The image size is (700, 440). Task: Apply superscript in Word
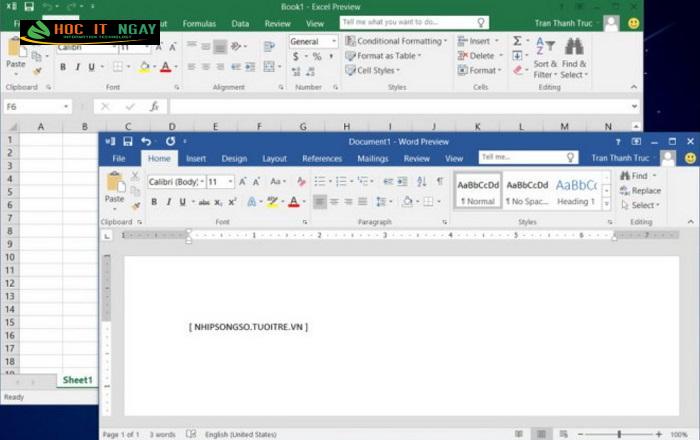233,202
